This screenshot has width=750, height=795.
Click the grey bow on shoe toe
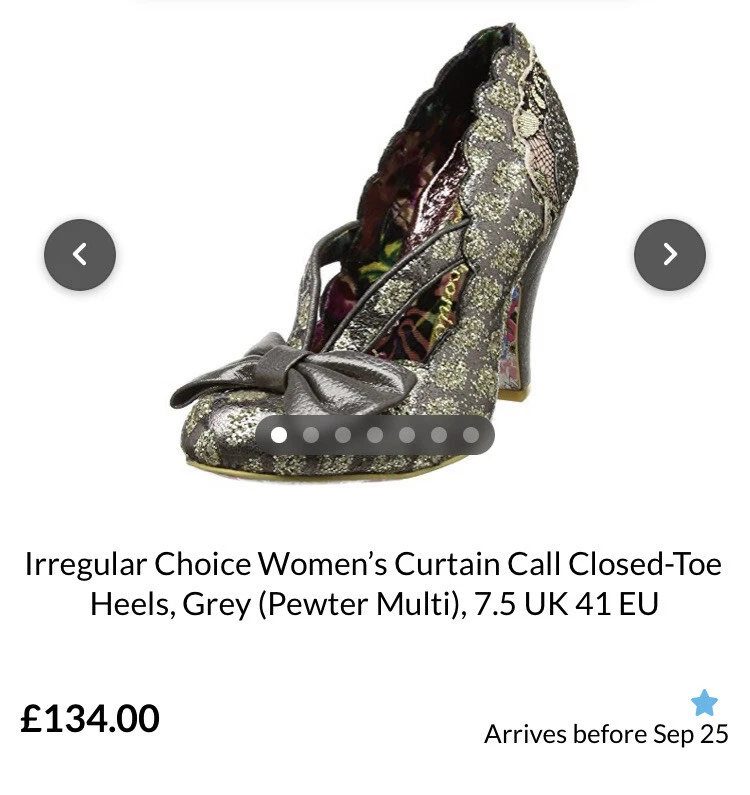[x=294, y=373]
